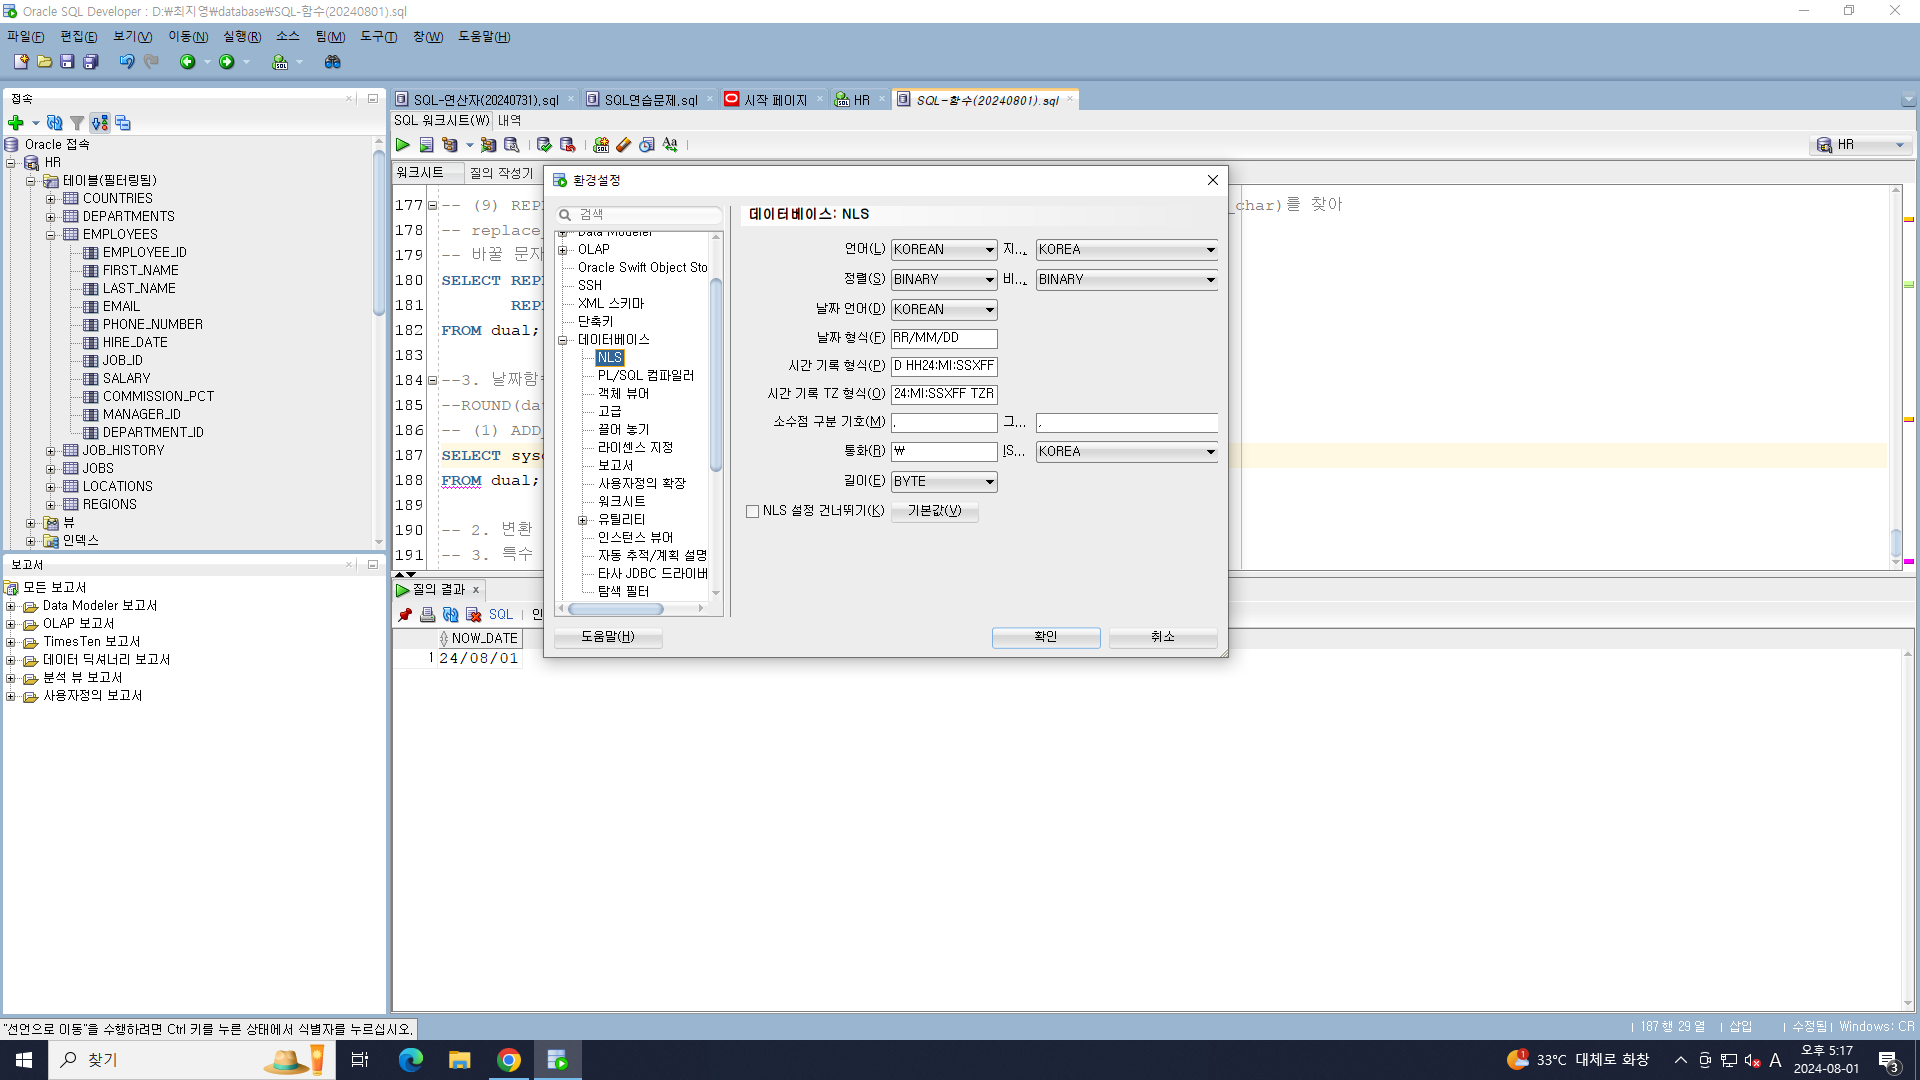Screen dimensions: 1920x1080
Task: Click the 확인 button
Action: pos(1045,637)
